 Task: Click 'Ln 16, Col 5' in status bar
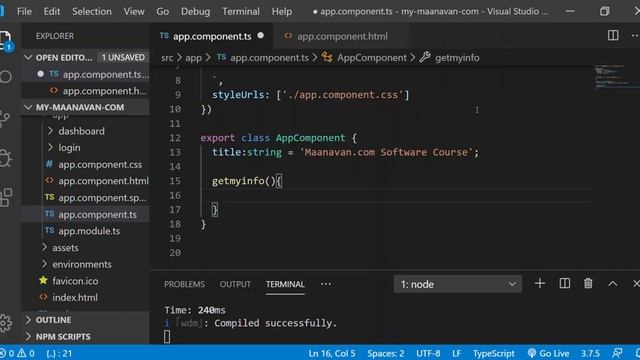click(x=332, y=353)
